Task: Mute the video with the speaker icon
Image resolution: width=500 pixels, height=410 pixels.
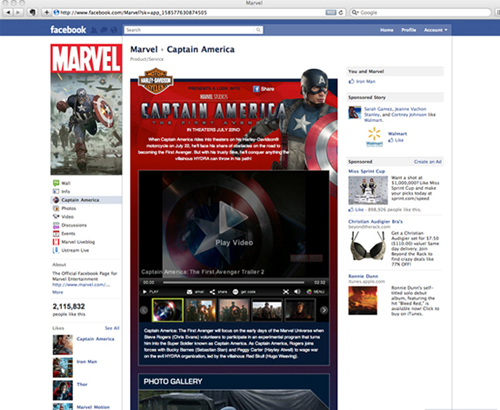Action: coord(297,292)
